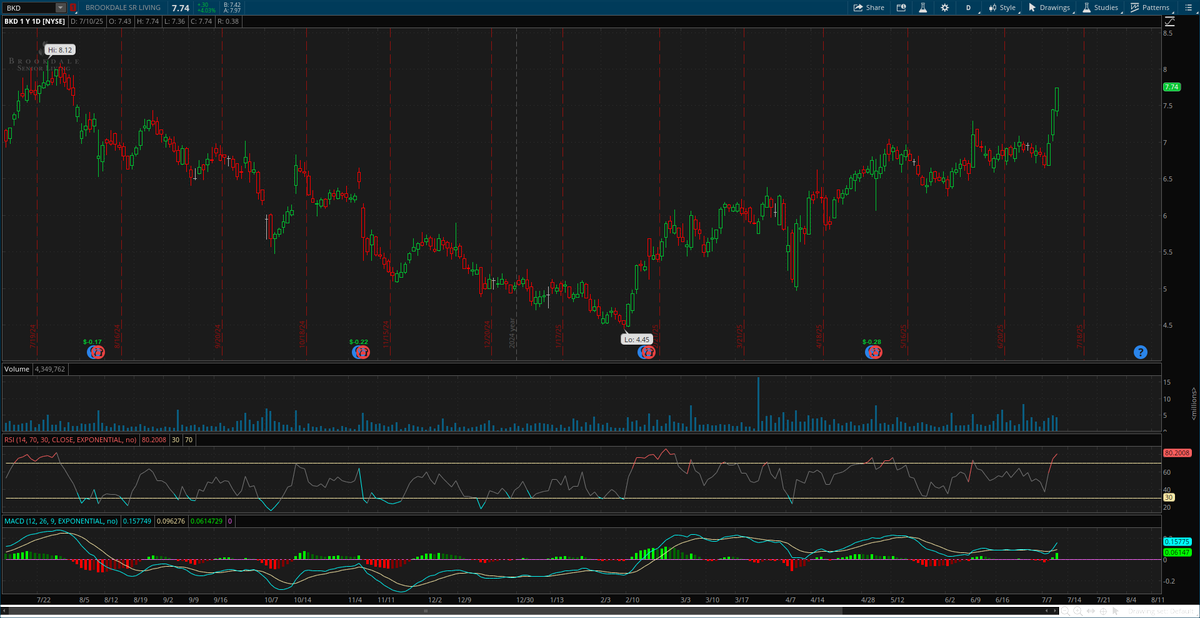
Task: Click the 12/30 date on the time axis
Action: tap(524, 599)
